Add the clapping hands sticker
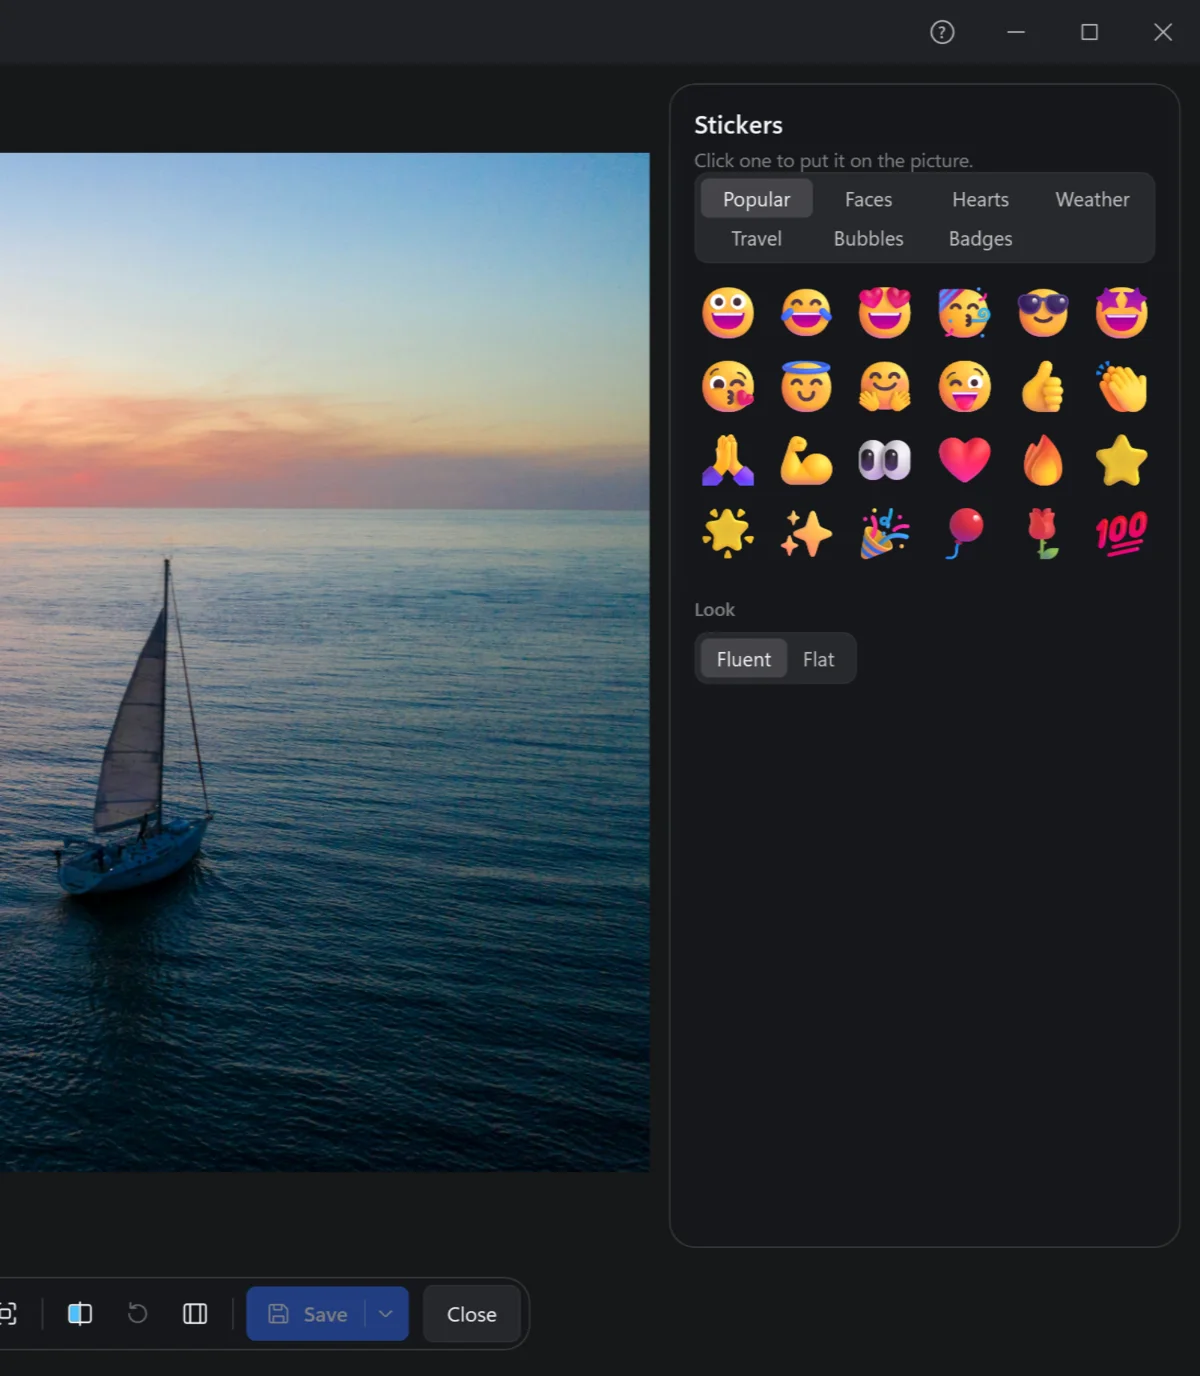The width and height of the screenshot is (1200, 1376). [x=1121, y=387]
